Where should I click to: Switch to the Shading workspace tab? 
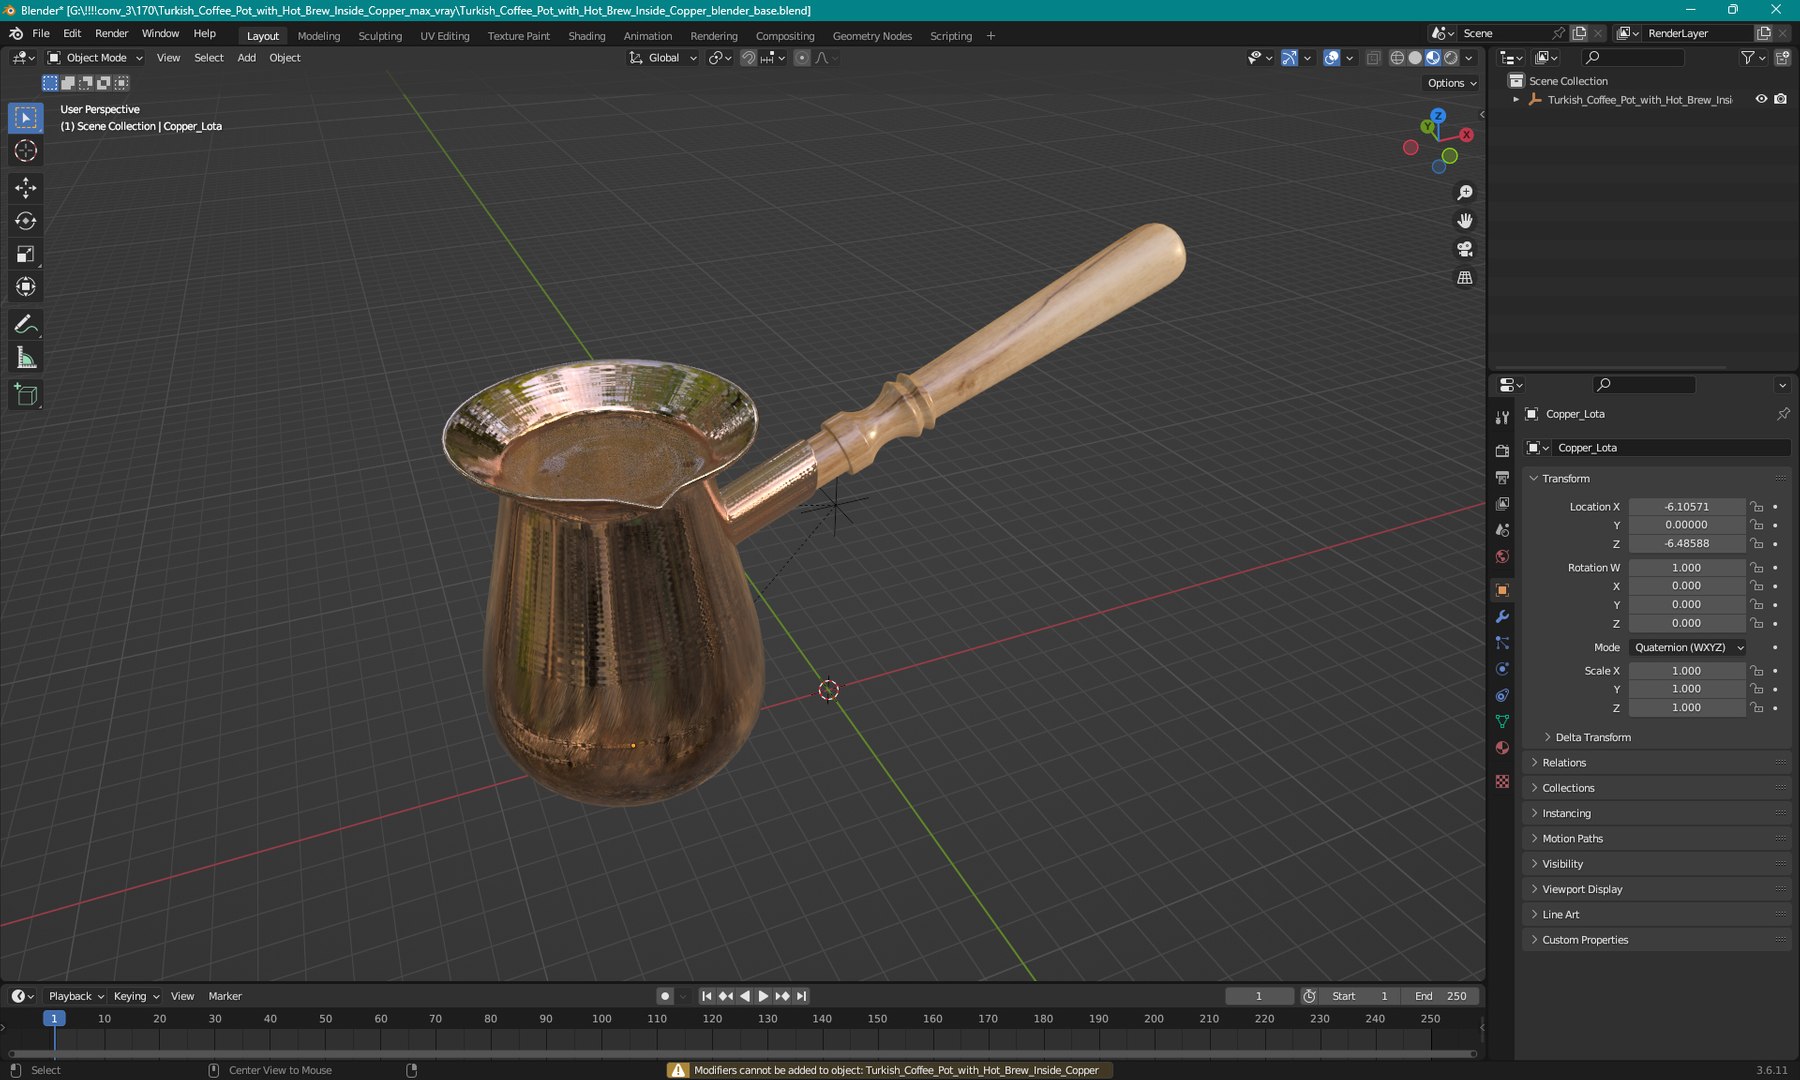(x=587, y=36)
